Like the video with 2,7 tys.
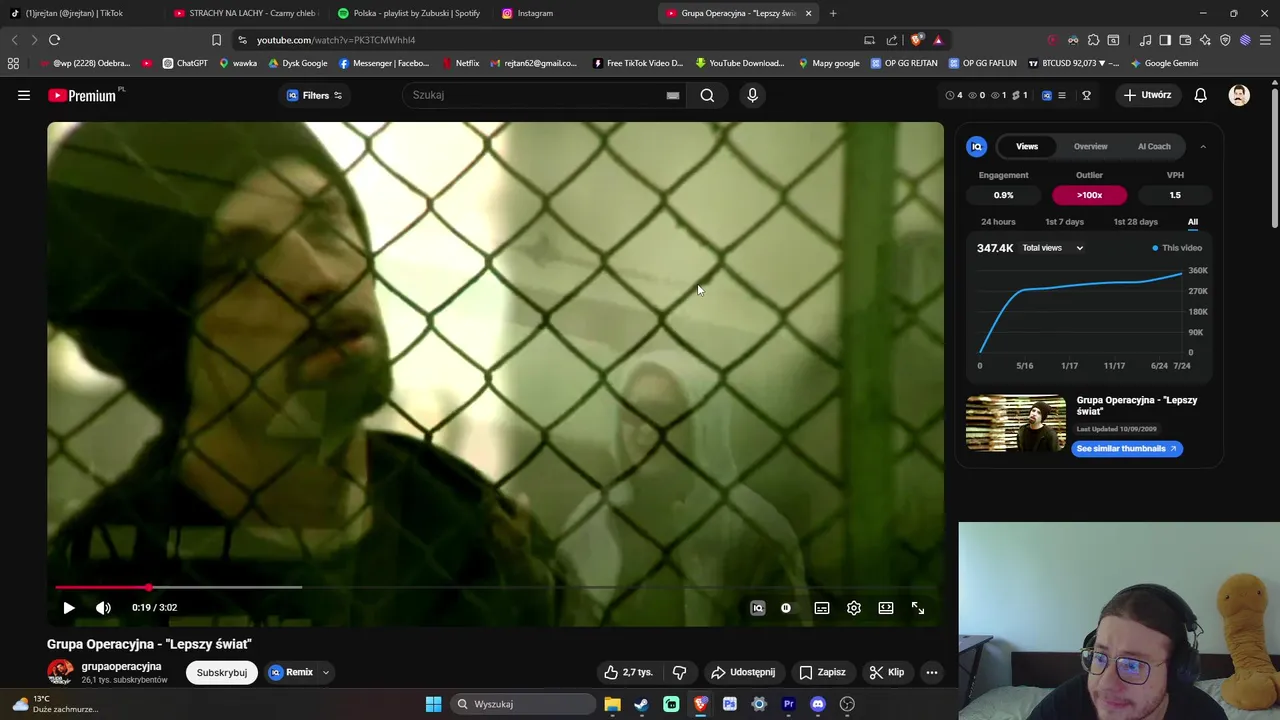 [x=628, y=672]
